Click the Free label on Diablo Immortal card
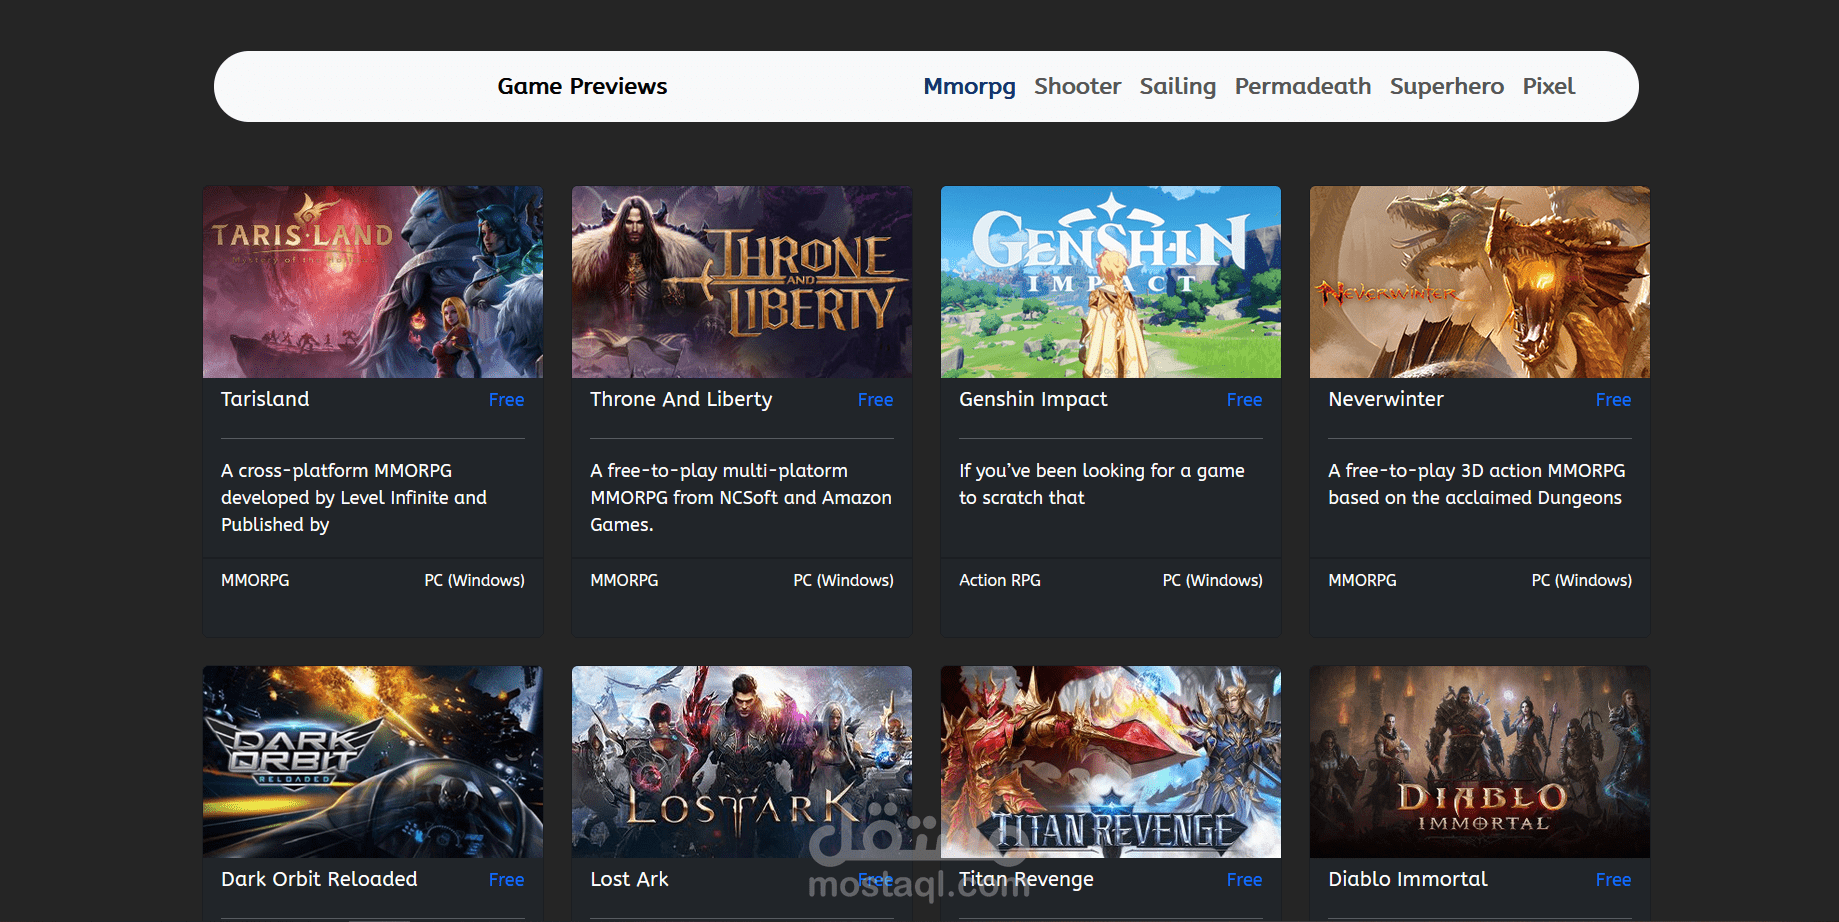 (x=1612, y=879)
